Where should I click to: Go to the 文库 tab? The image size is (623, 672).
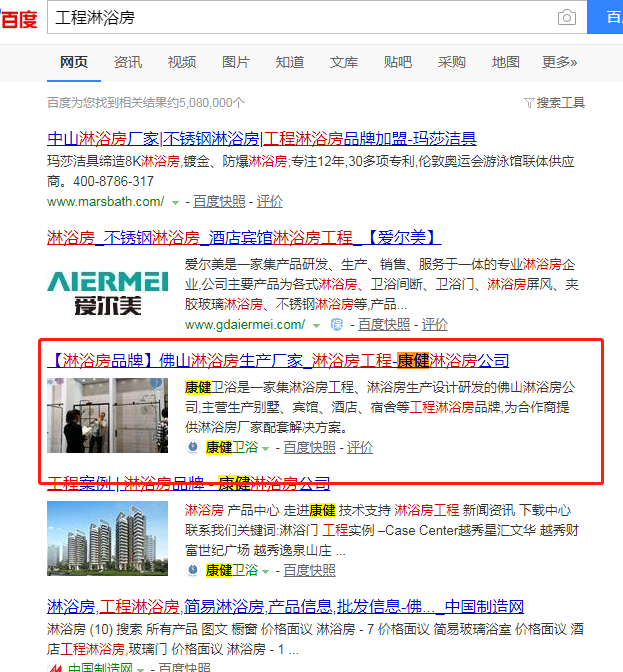click(x=344, y=62)
